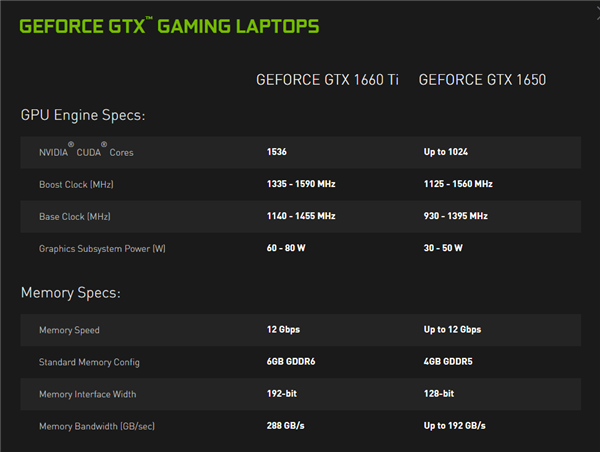Click the 60 - 80 W power value
Viewport: 600px width, 452px height.
tap(286, 248)
